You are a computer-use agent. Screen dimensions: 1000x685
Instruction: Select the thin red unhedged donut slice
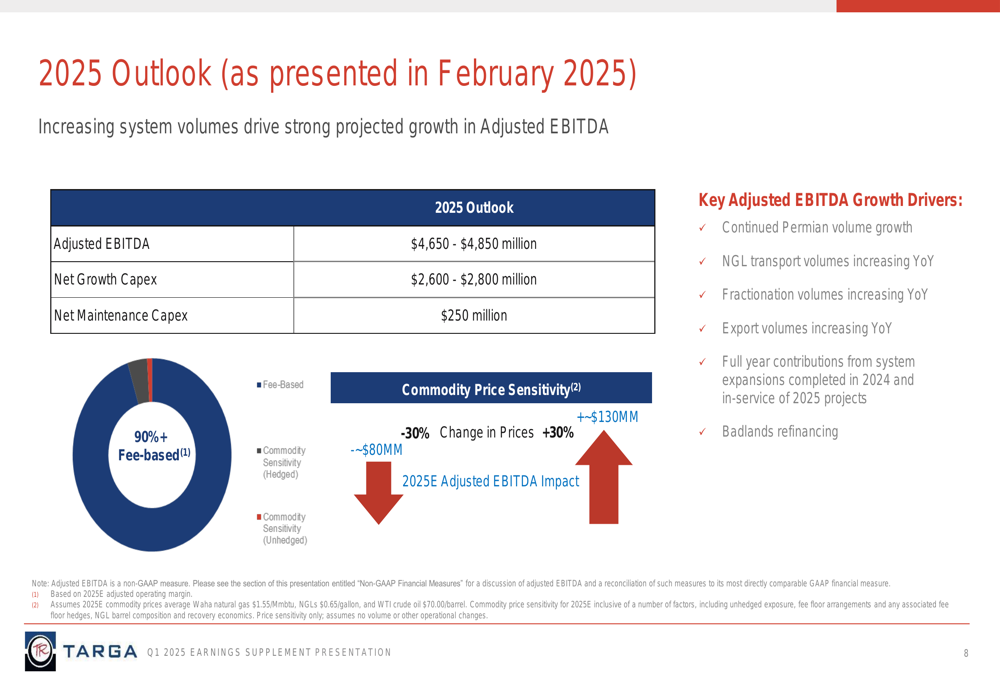tap(150, 379)
